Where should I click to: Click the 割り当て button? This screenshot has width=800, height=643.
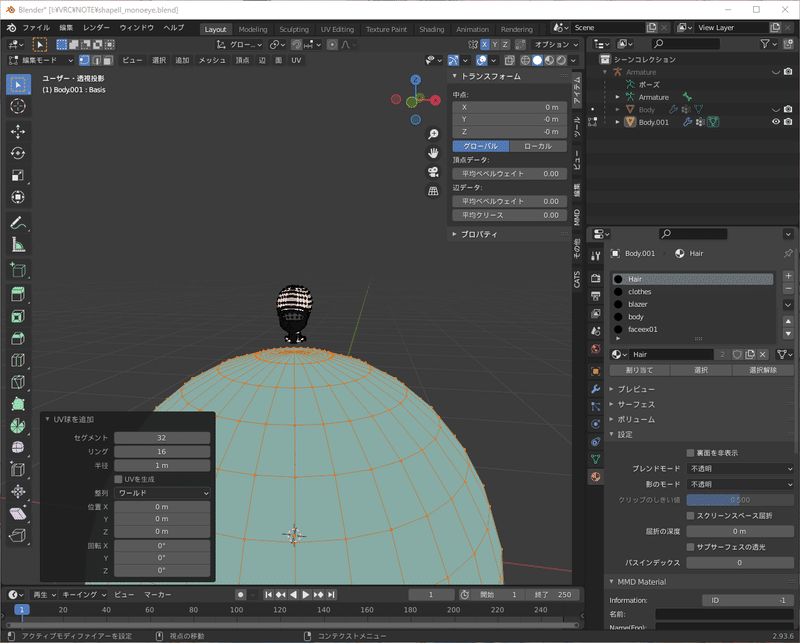coord(639,370)
